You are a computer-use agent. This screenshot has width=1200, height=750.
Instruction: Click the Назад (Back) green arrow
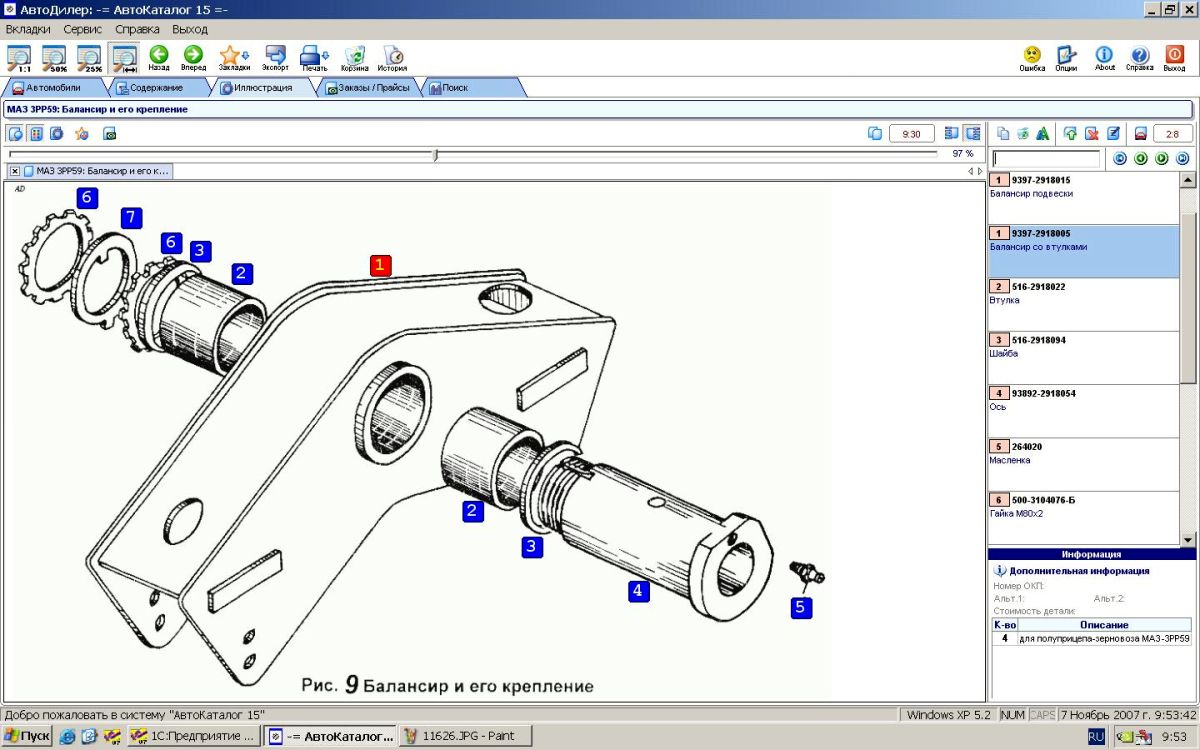point(158,57)
